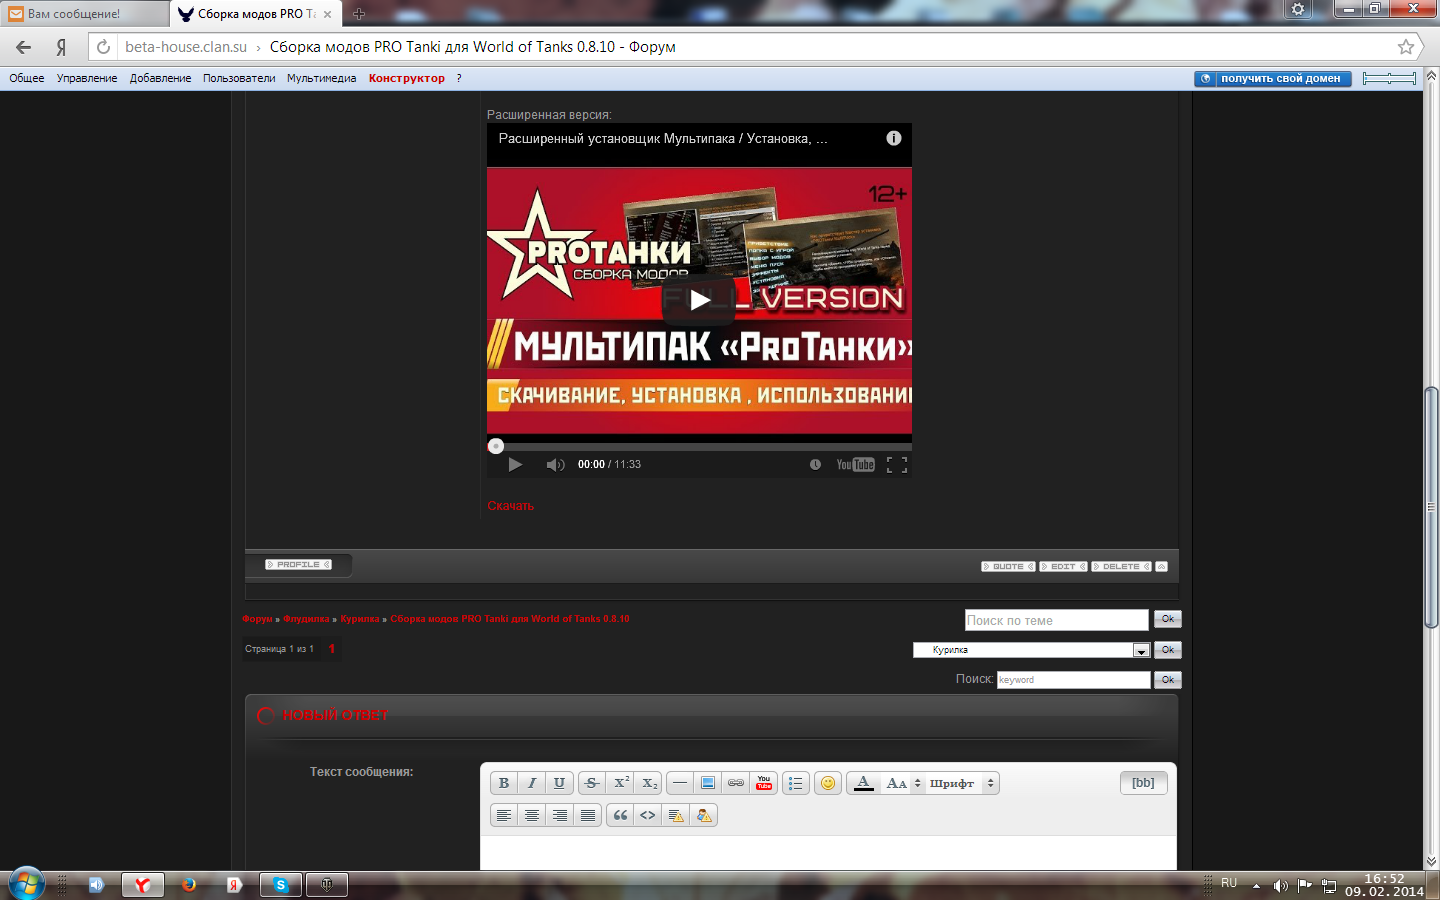Jump to top via post arrow icon
1440x900 pixels.
(1162, 567)
